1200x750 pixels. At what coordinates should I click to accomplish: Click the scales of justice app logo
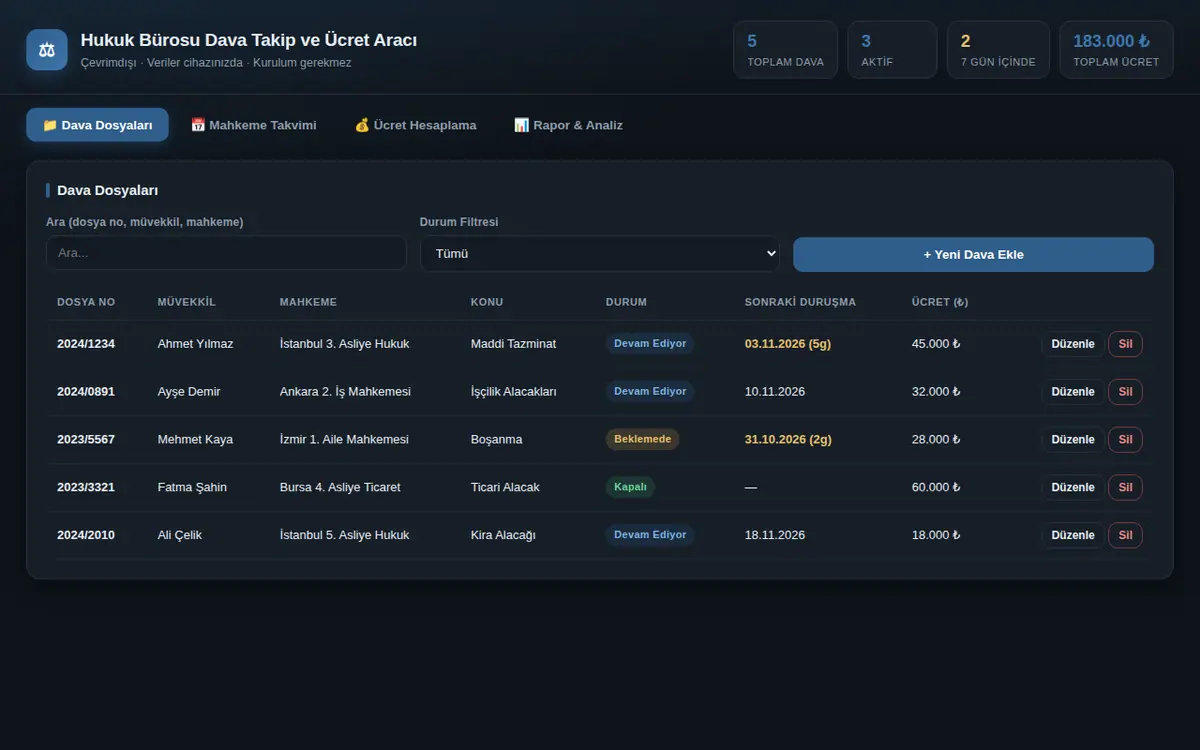(x=47, y=50)
